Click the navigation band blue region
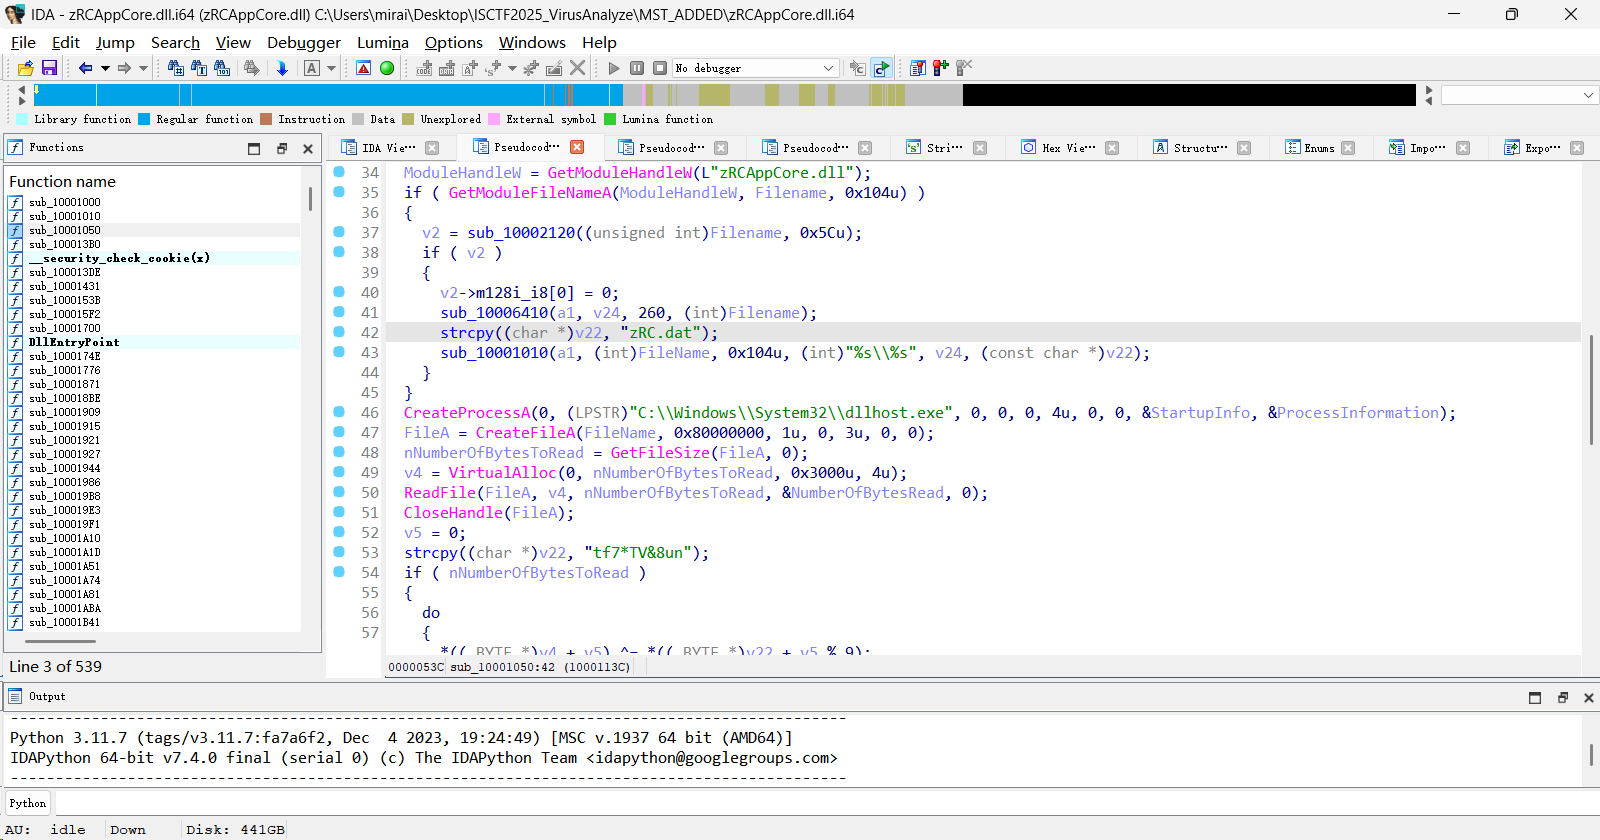The height and width of the screenshot is (840, 1600). (300, 95)
